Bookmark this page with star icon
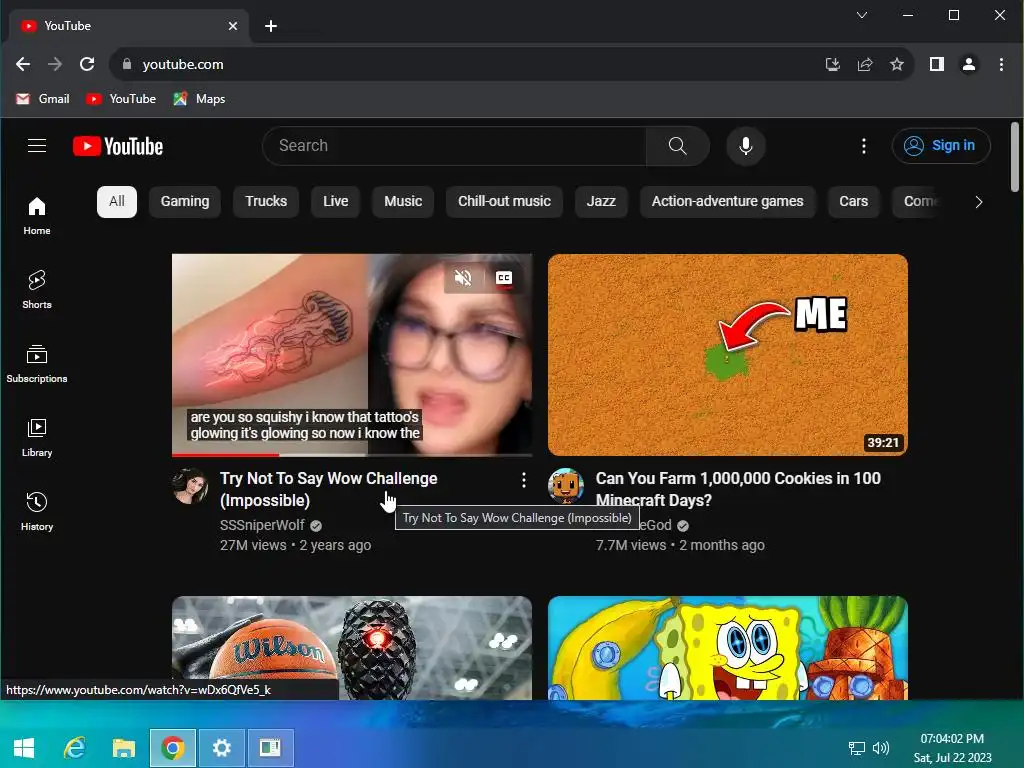 [897, 64]
